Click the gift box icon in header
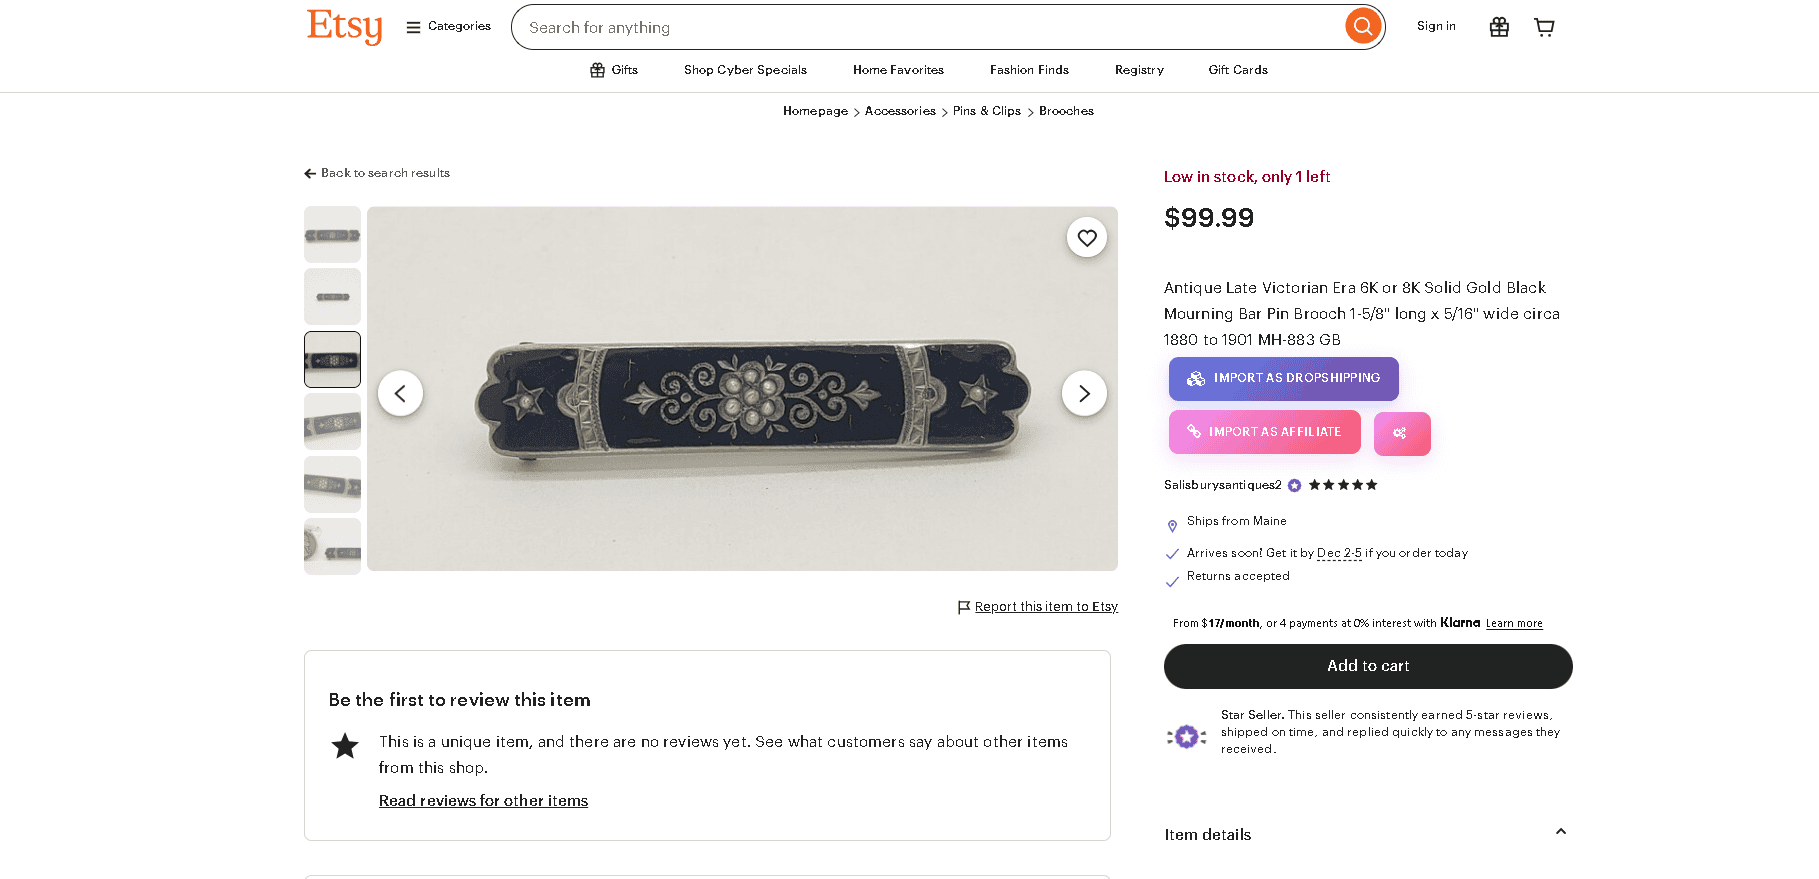Screen dimensions: 1819x879 click(x=1499, y=27)
